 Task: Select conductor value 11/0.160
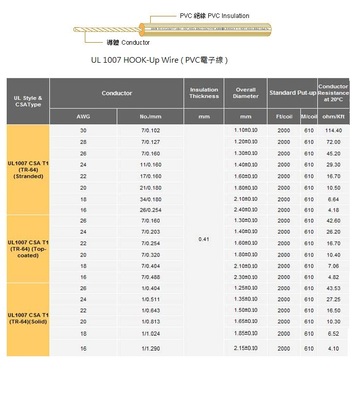pyautogui.click(x=151, y=165)
